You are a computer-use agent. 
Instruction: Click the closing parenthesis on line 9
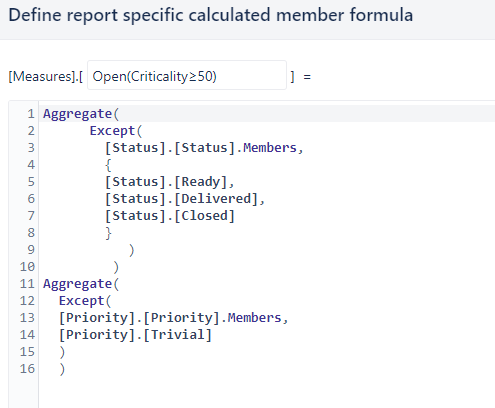131,250
